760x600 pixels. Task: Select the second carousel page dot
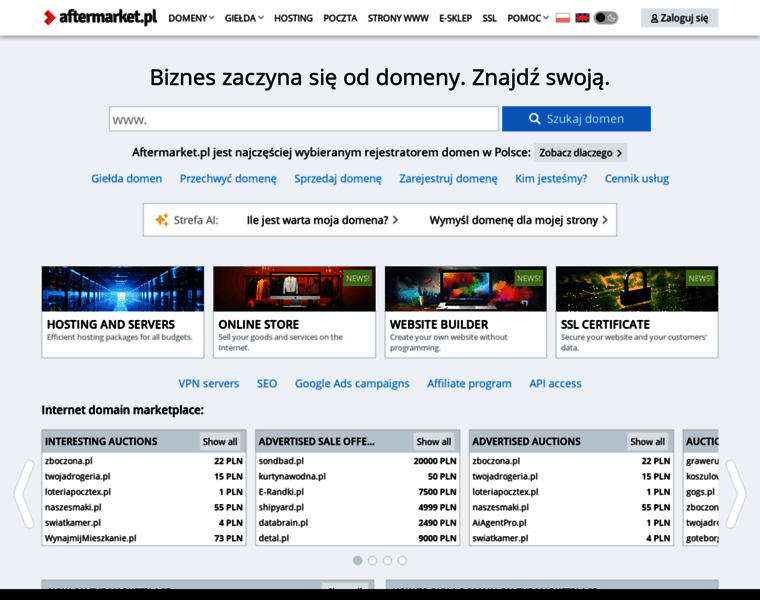(x=372, y=560)
